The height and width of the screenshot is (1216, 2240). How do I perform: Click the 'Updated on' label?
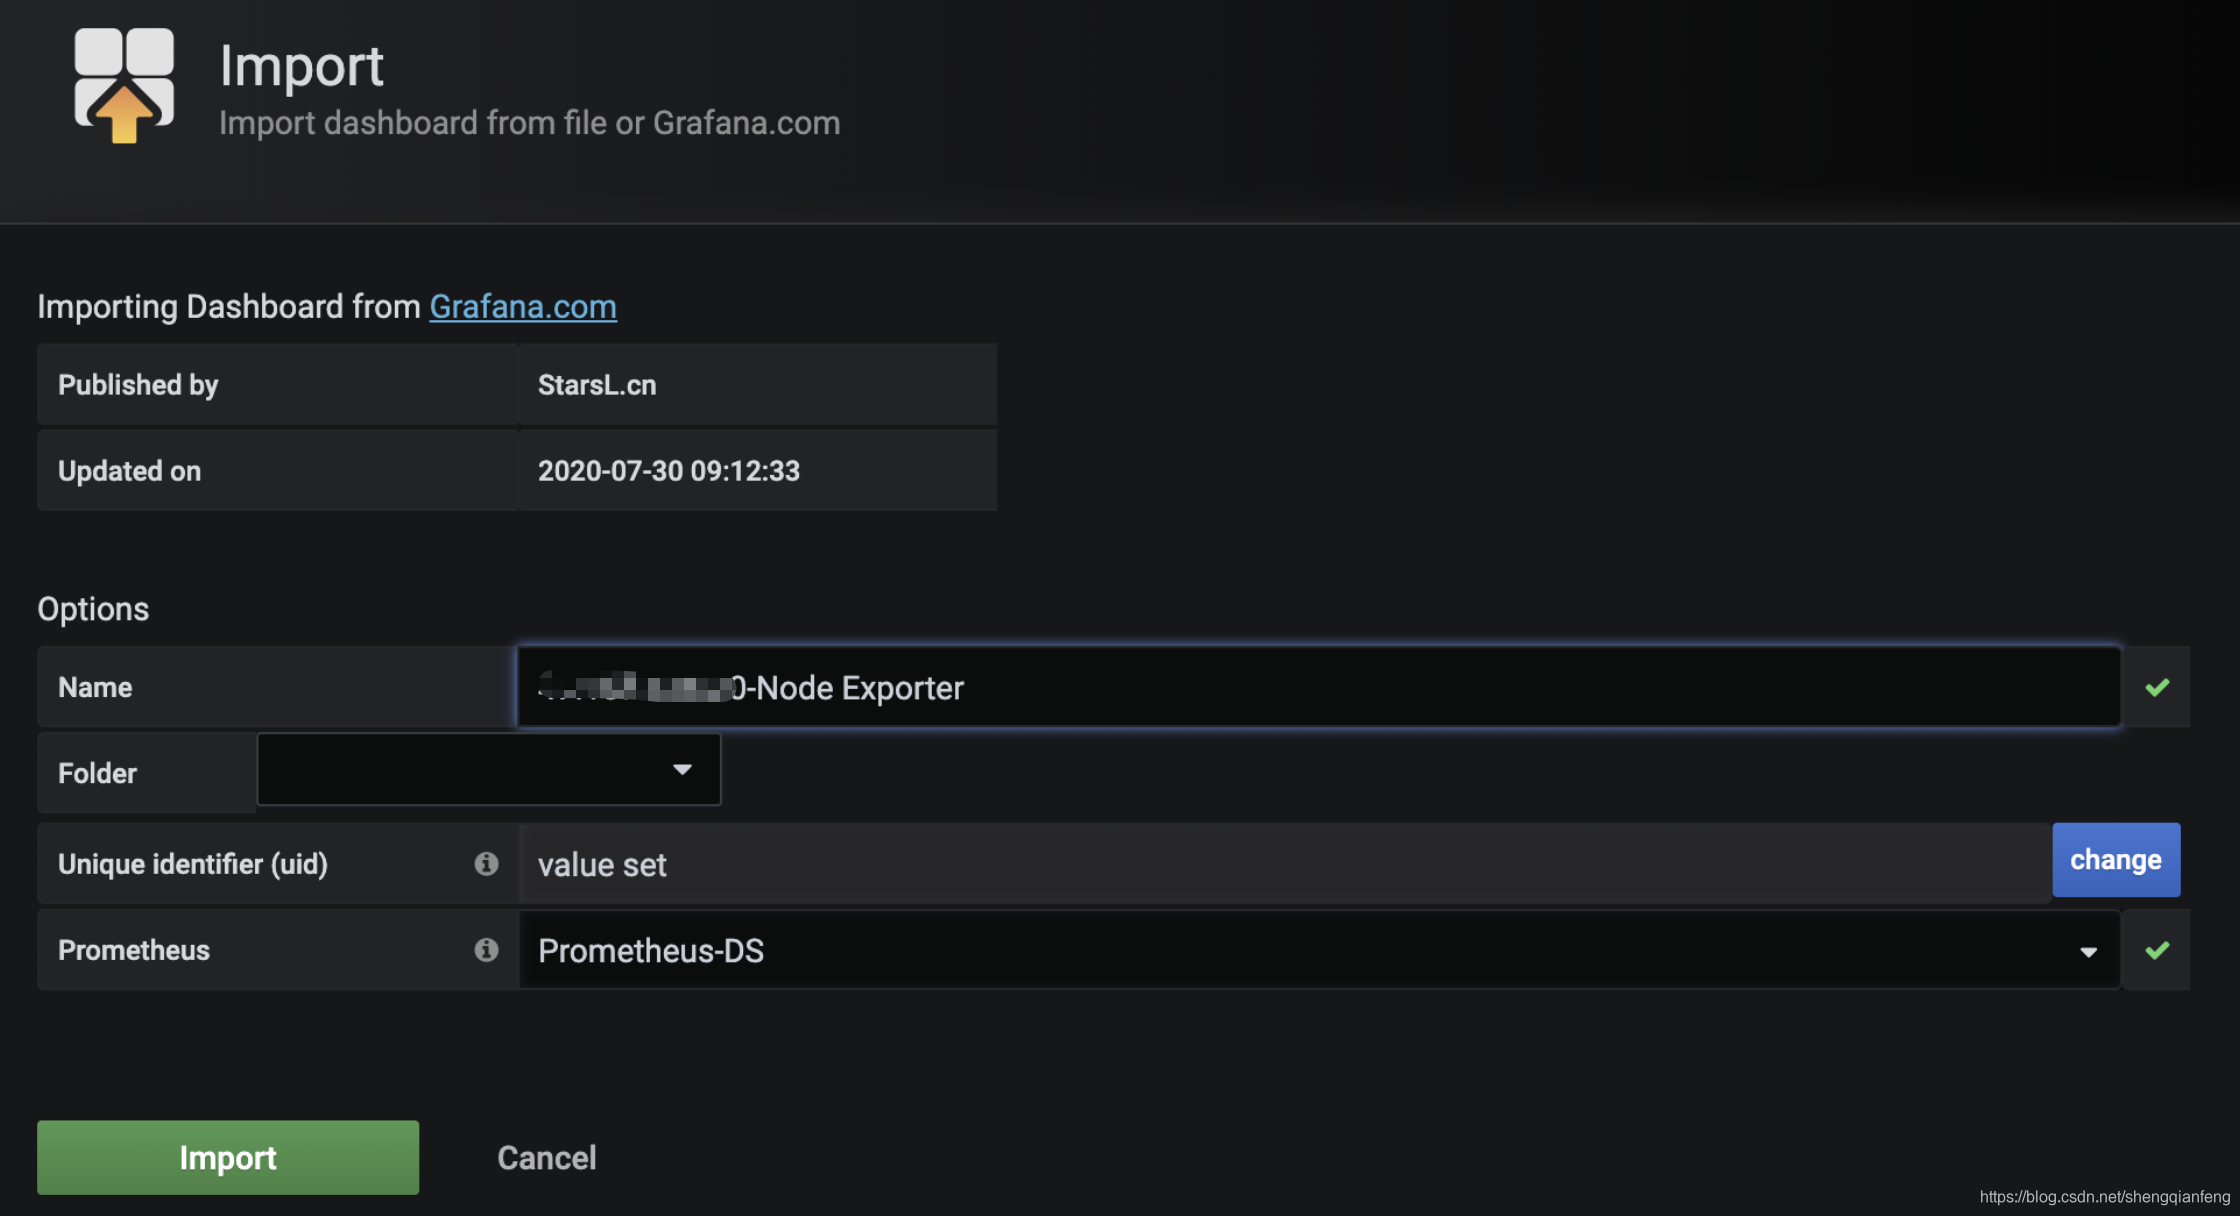(x=129, y=471)
